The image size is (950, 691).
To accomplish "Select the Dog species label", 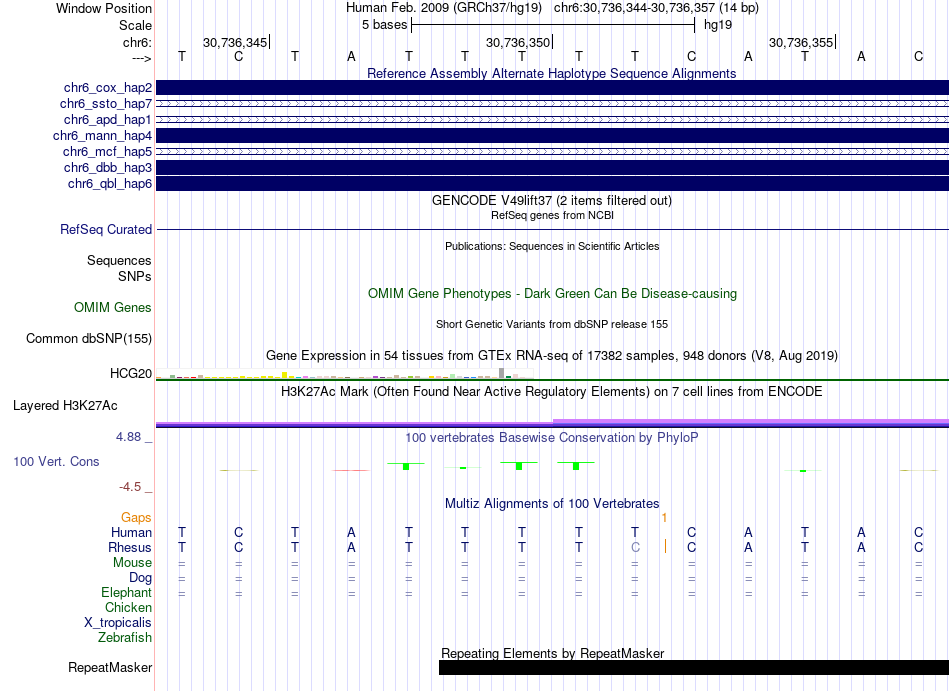I will tap(140, 578).
